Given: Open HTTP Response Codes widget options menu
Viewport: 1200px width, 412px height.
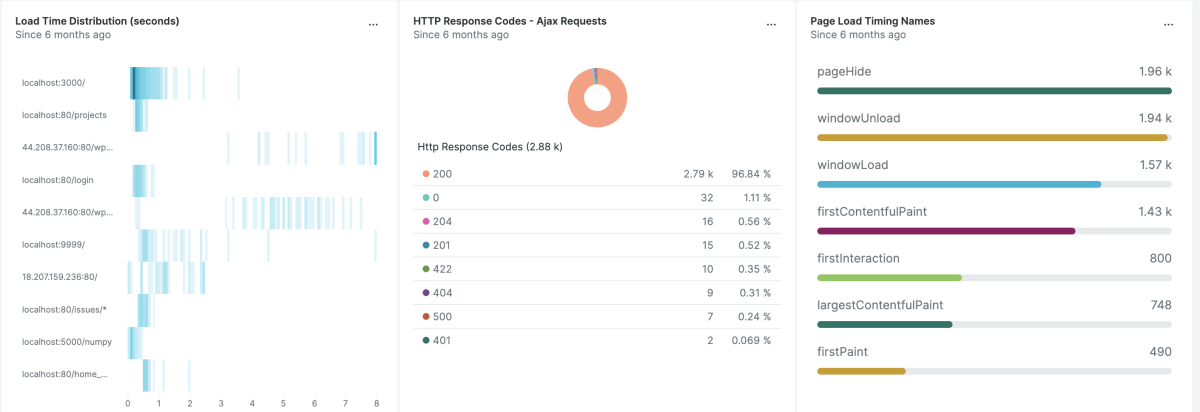Looking at the screenshot, I should (771, 23).
